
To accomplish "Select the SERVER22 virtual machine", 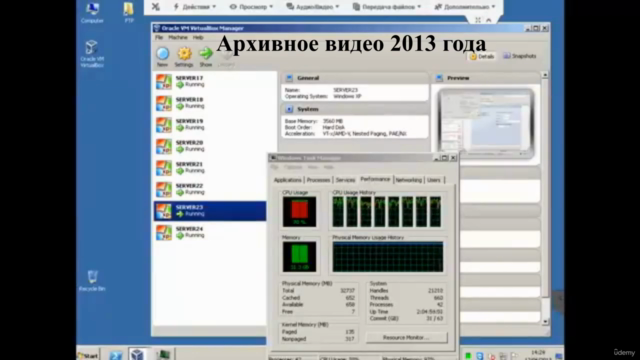I will point(210,189).
